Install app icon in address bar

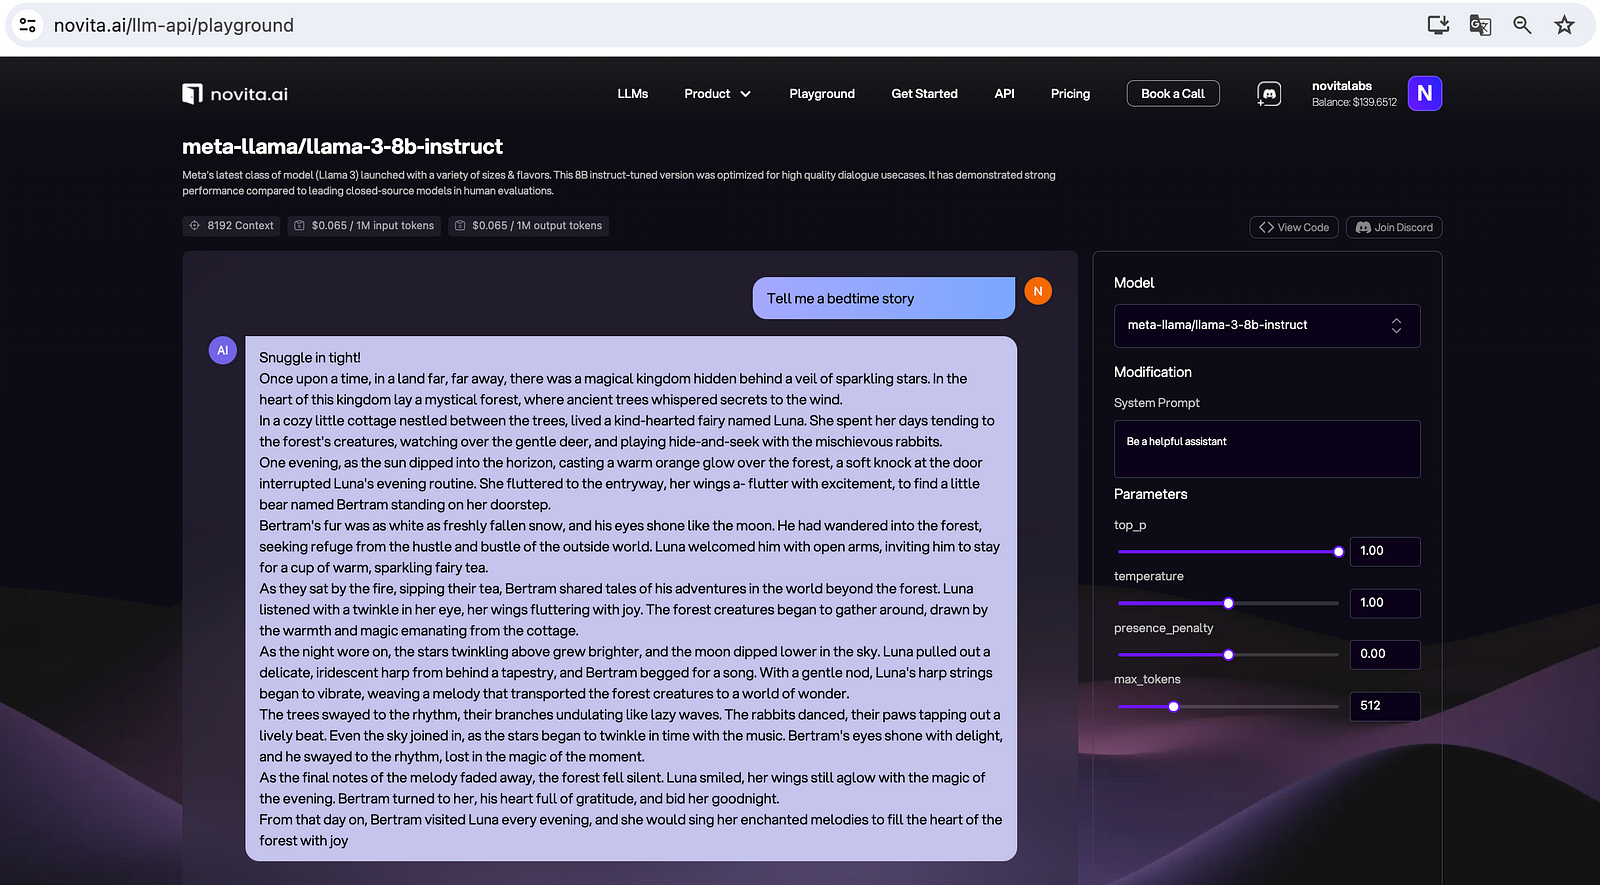point(1438,25)
